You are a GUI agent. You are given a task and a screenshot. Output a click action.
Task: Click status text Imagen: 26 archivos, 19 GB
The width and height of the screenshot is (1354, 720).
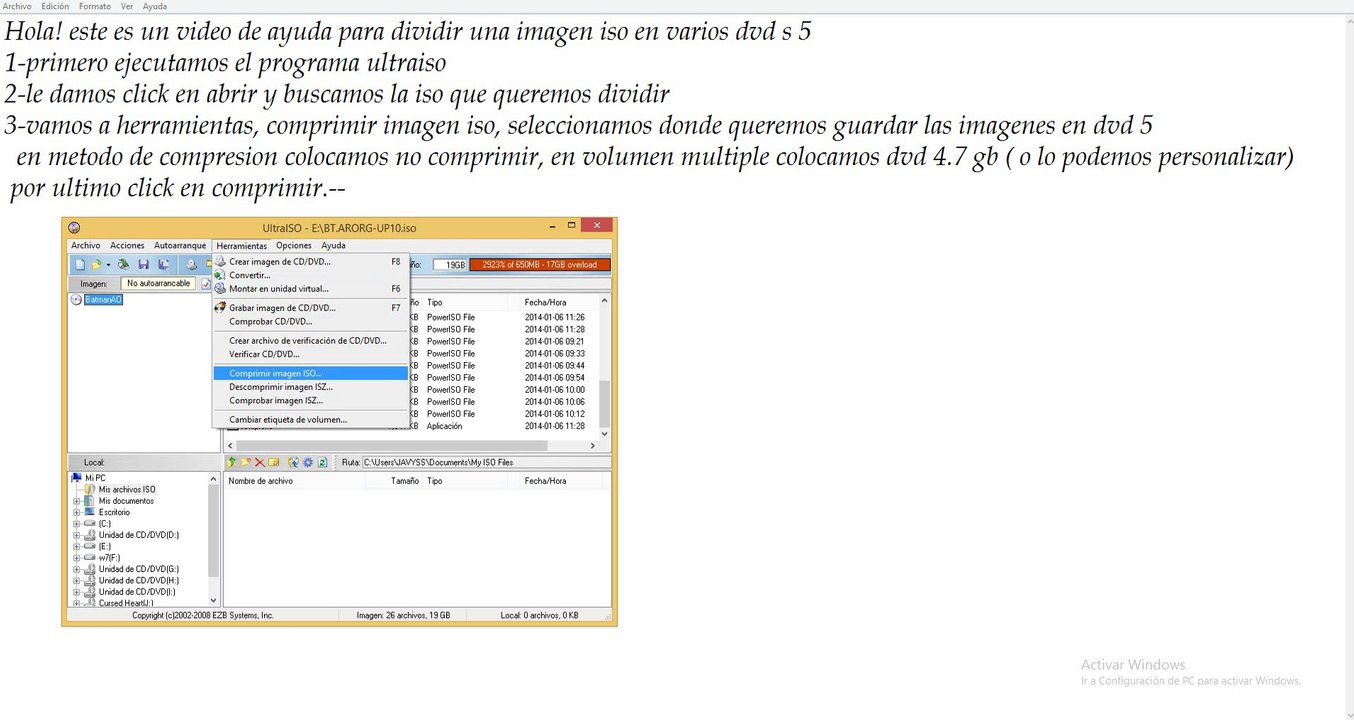click(x=403, y=615)
